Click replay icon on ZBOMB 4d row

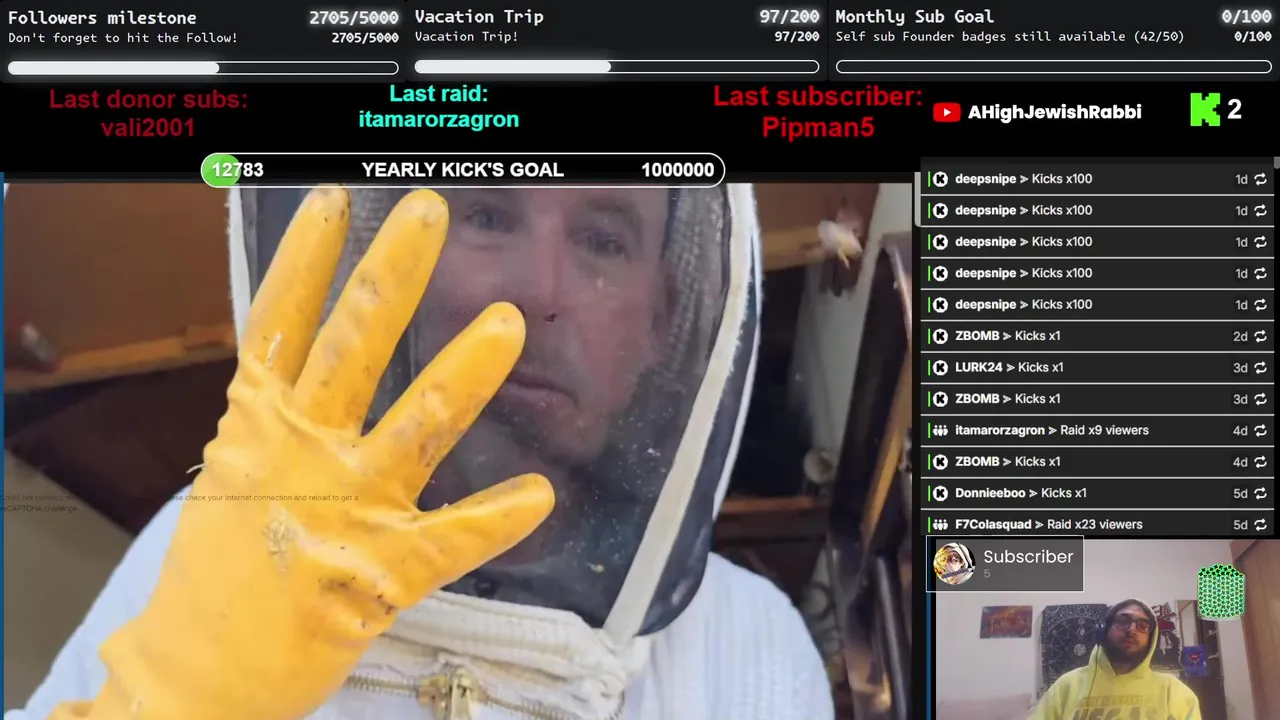1260,461
